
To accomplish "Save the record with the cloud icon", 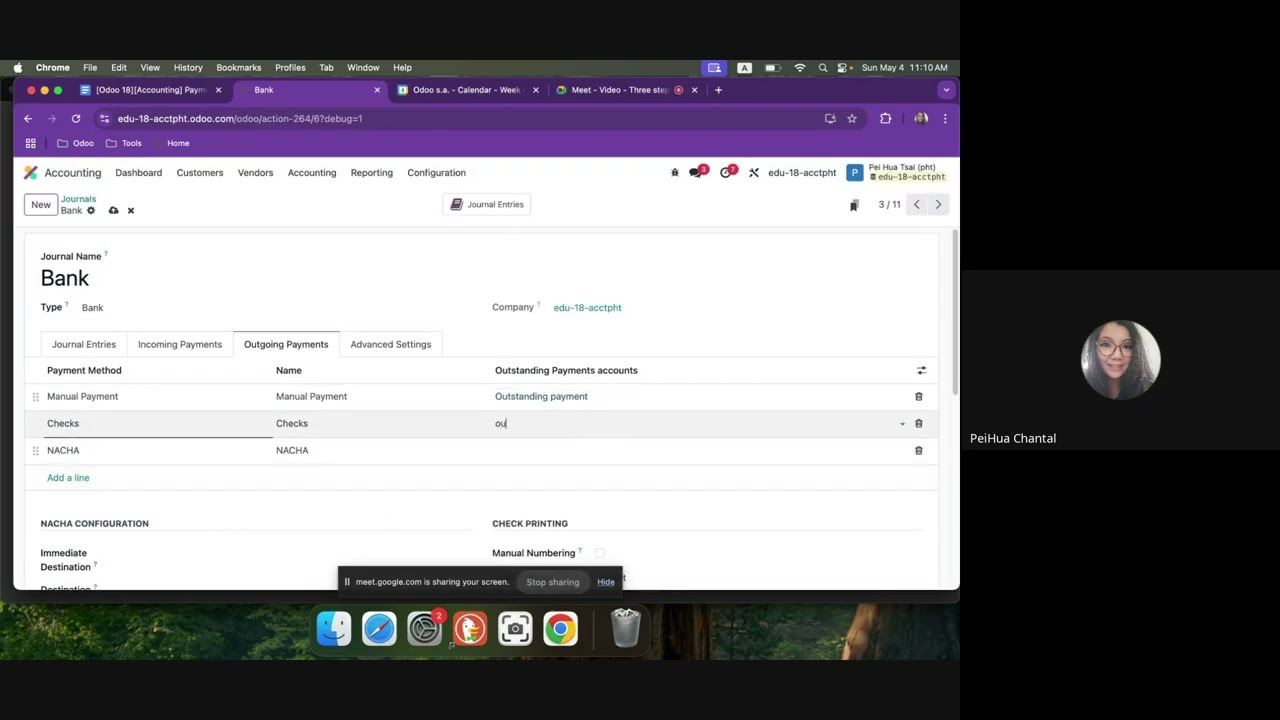I will pos(113,211).
